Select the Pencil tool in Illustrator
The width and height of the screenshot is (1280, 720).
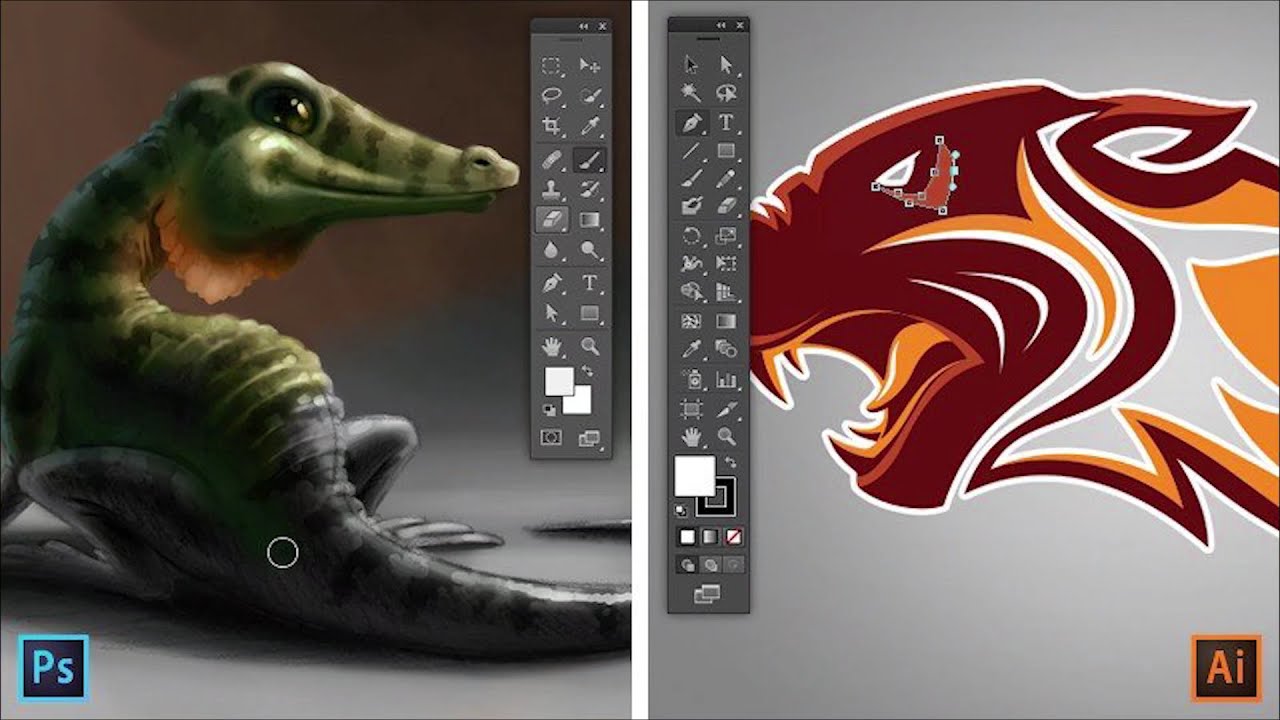click(x=726, y=179)
